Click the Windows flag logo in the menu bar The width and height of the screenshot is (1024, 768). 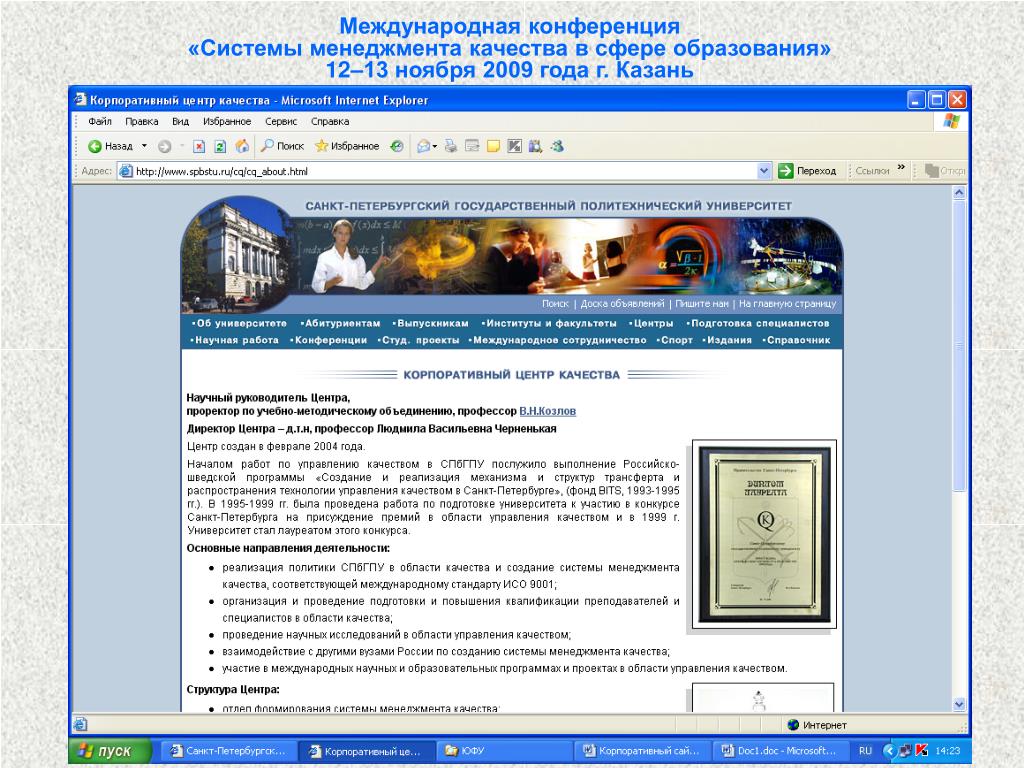[951, 121]
